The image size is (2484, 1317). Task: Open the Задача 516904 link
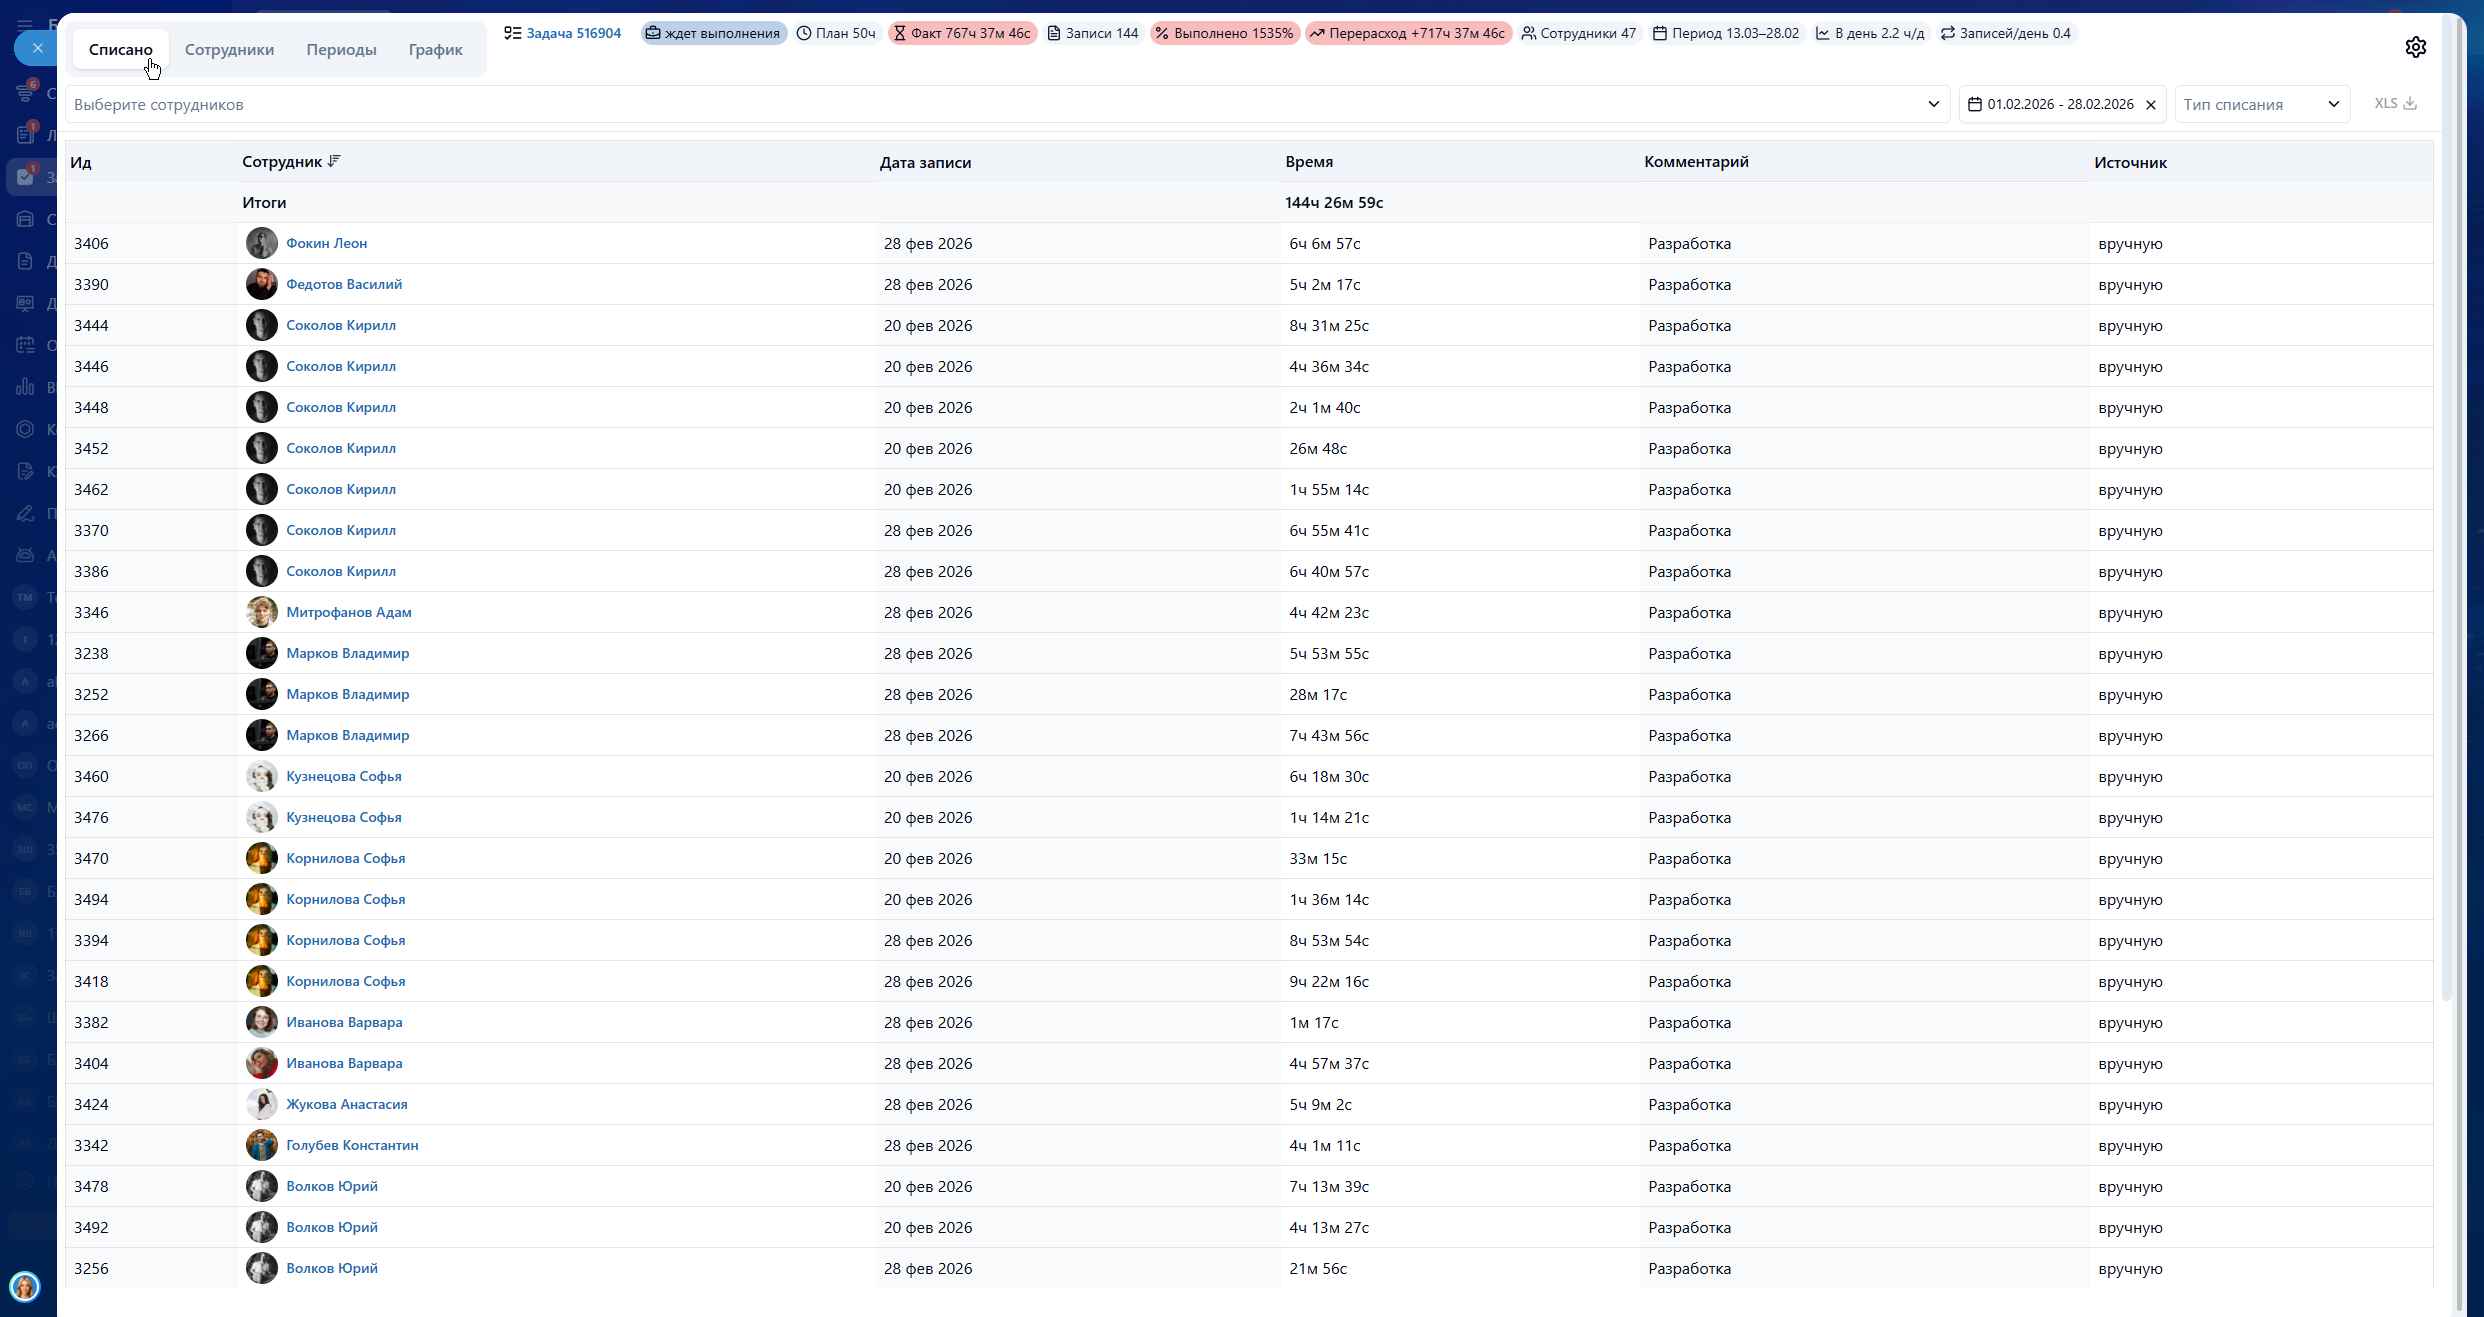pyautogui.click(x=573, y=33)
